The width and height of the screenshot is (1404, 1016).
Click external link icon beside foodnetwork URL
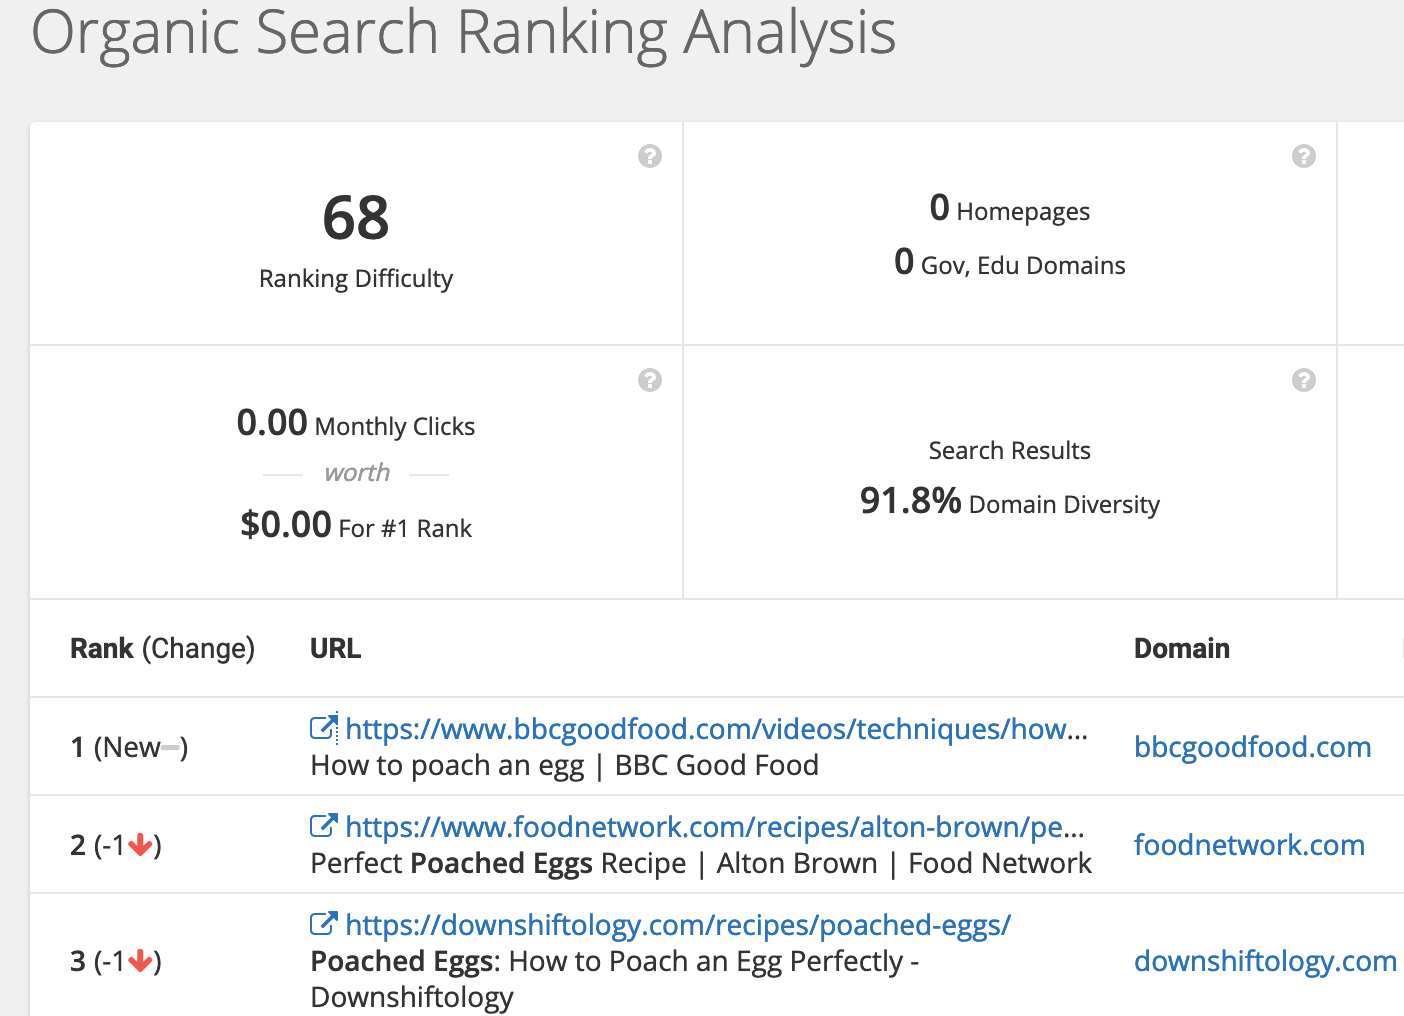tap(324, 826)
